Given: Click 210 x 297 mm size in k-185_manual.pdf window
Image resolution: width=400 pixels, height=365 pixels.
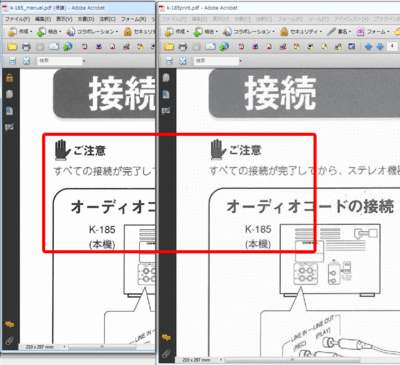Looking at the screenshot, I should pyautogui.click(x=40, y=347).
